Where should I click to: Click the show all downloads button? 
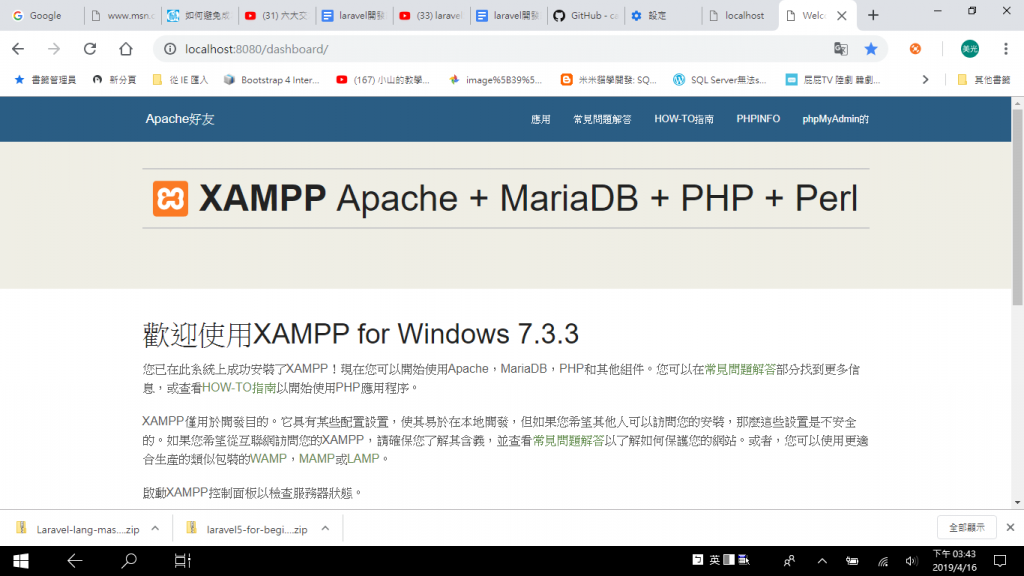point(967,527)
